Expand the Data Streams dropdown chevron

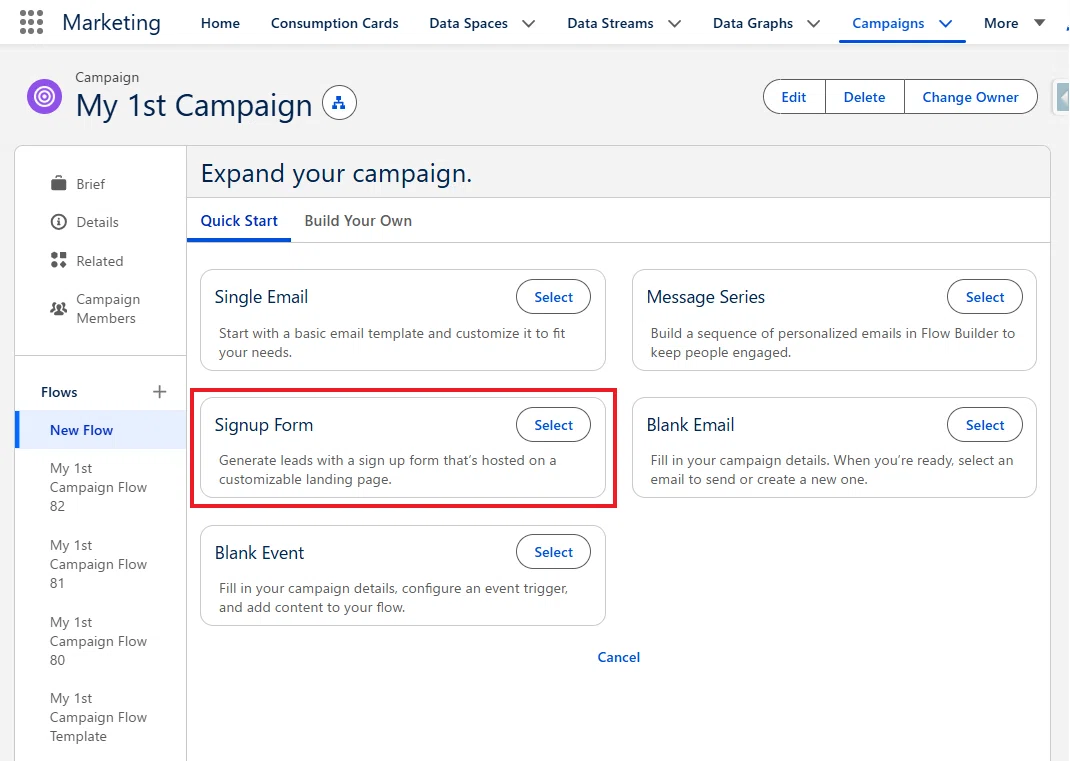click(x=674, y=23)
